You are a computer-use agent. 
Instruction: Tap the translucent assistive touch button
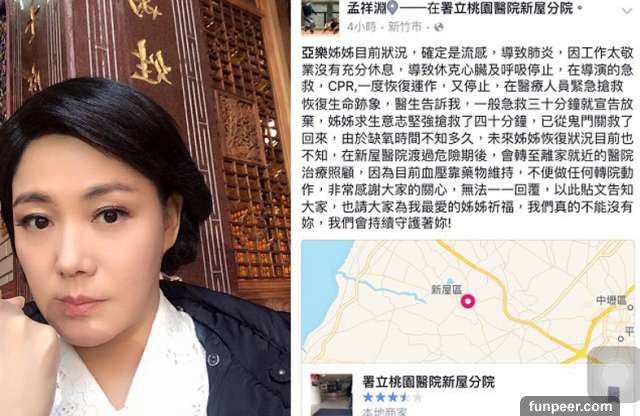point(613,375)
